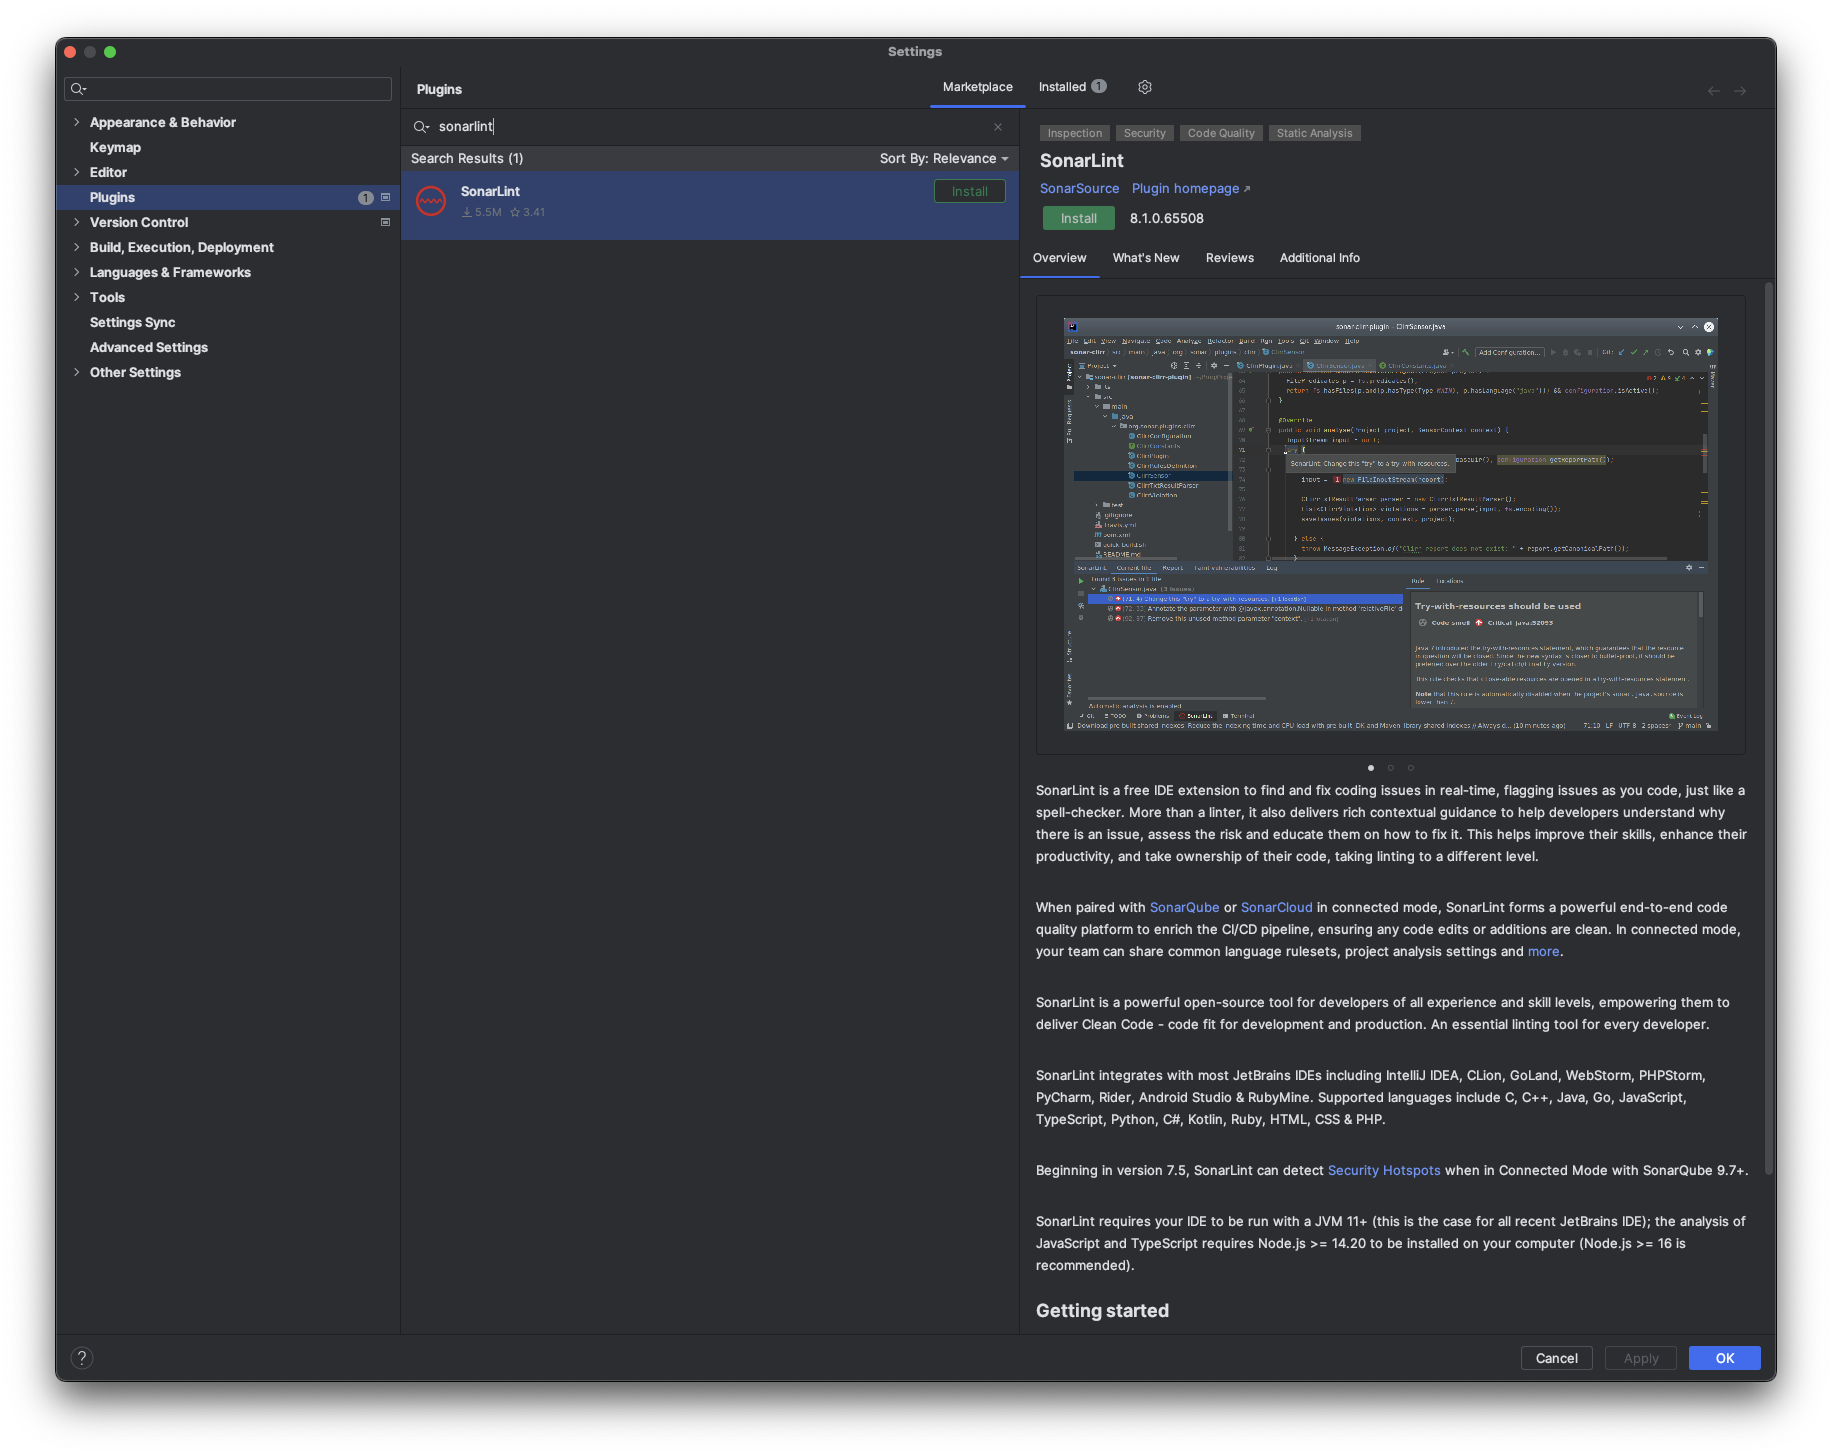This screenshot has width=1832, height=1455.
Task: Open the Additional Info tab
Action: pyautogui.click(x=1319, y=258)
